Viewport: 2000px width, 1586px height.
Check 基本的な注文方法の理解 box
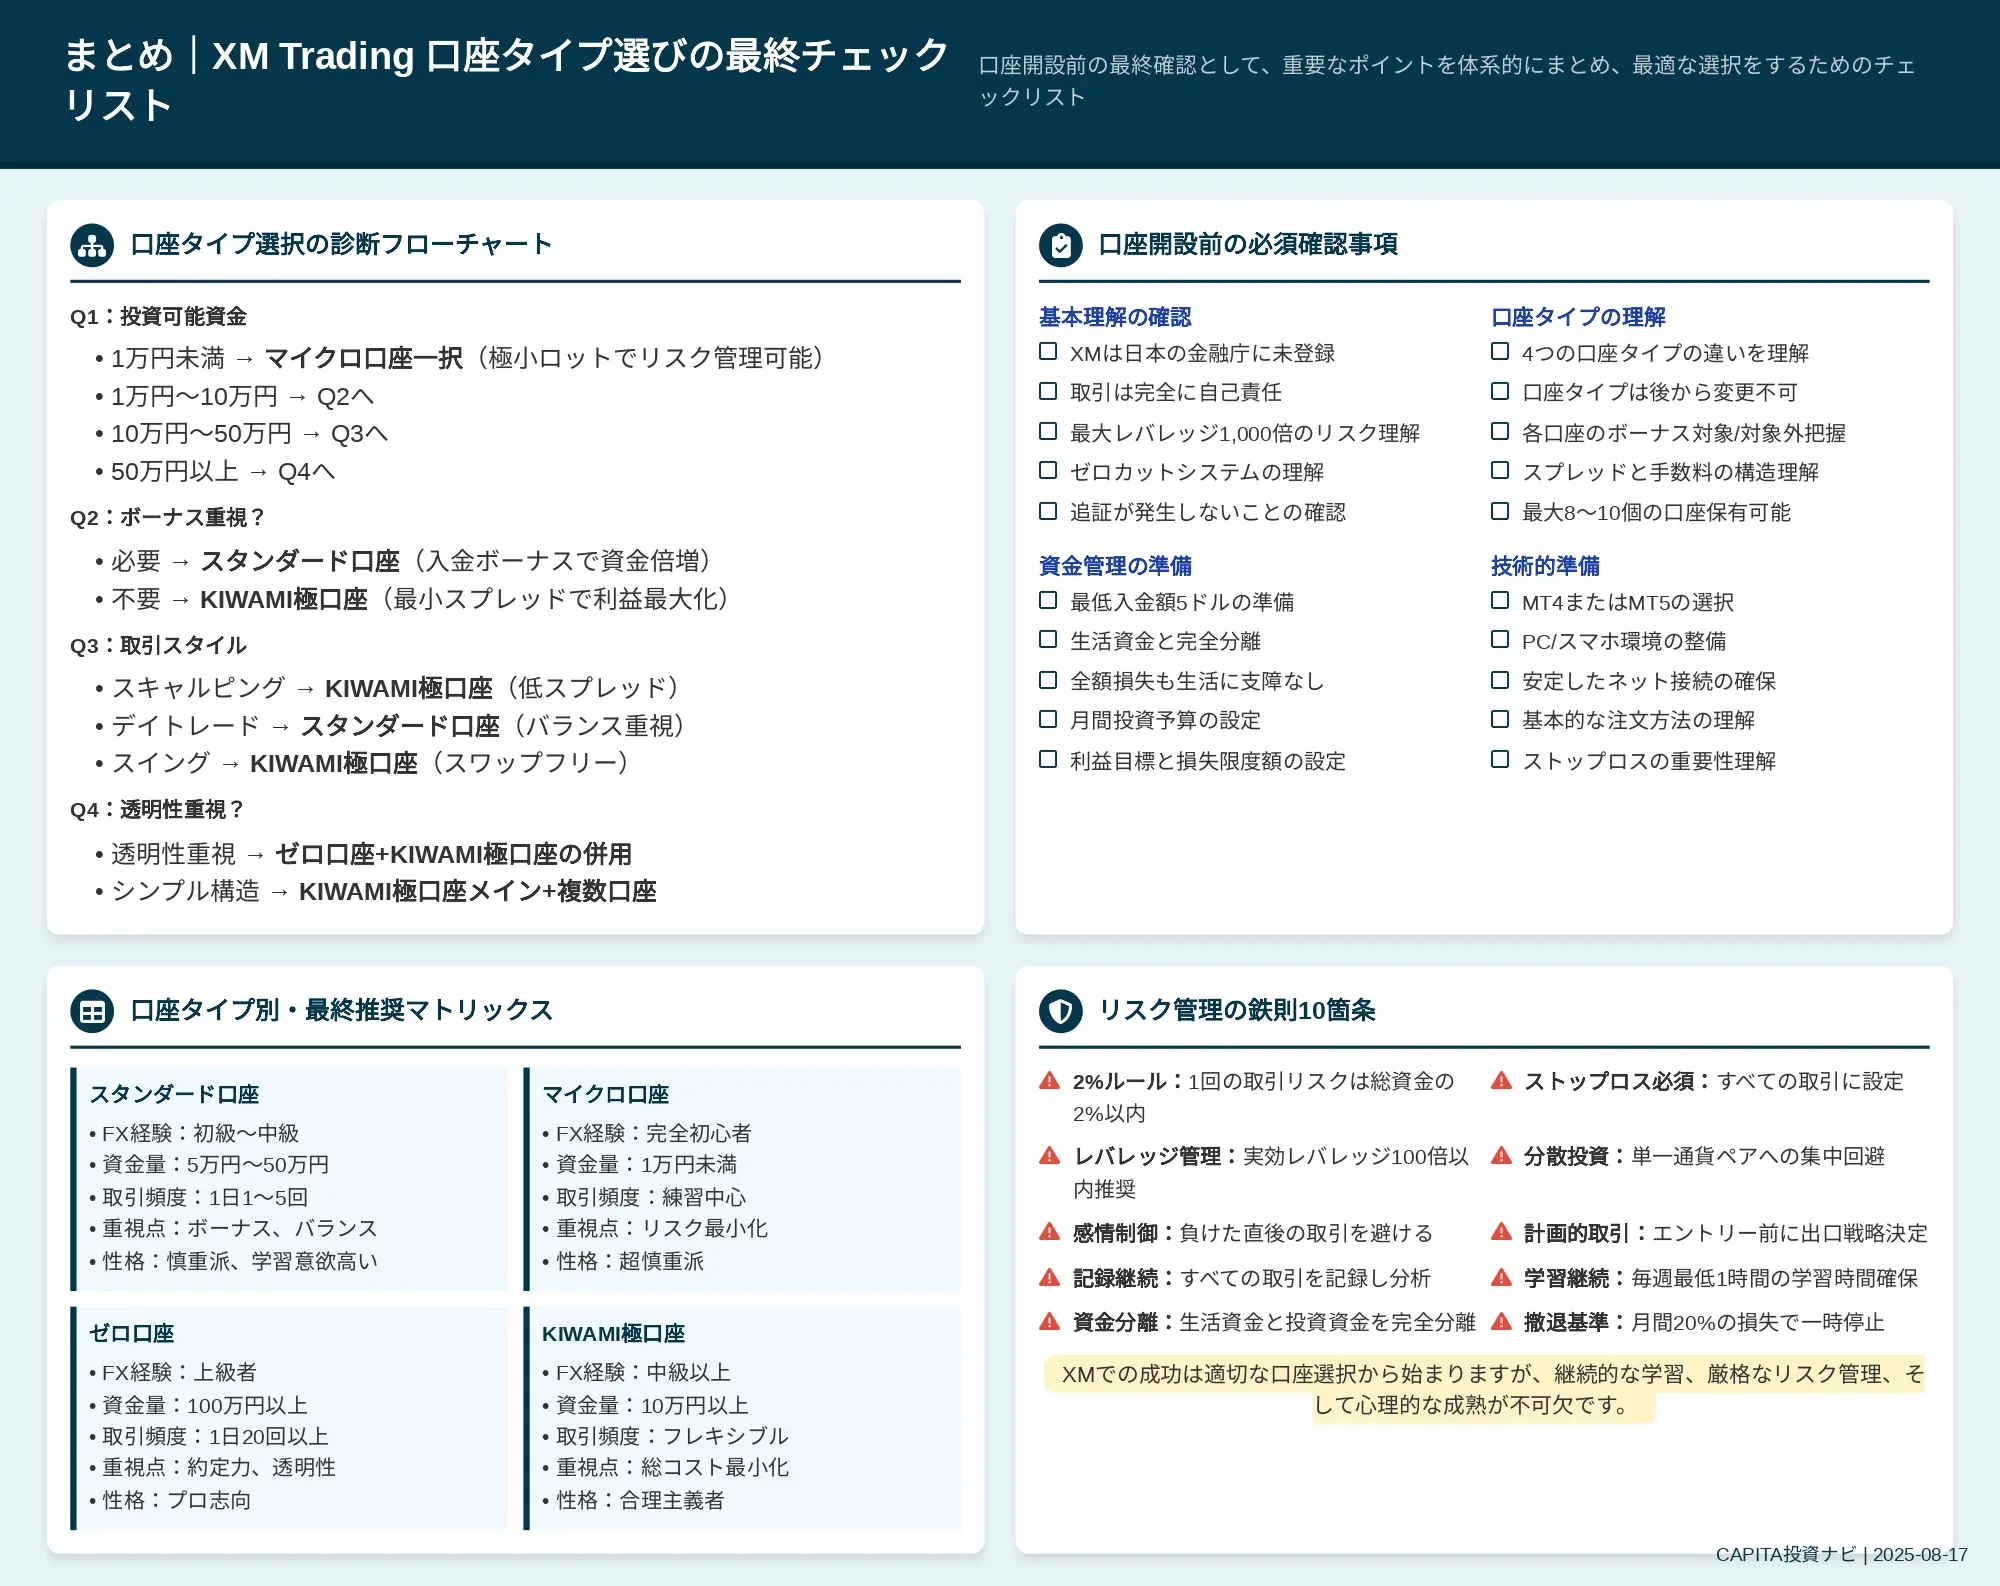(x=1500, y=719)
